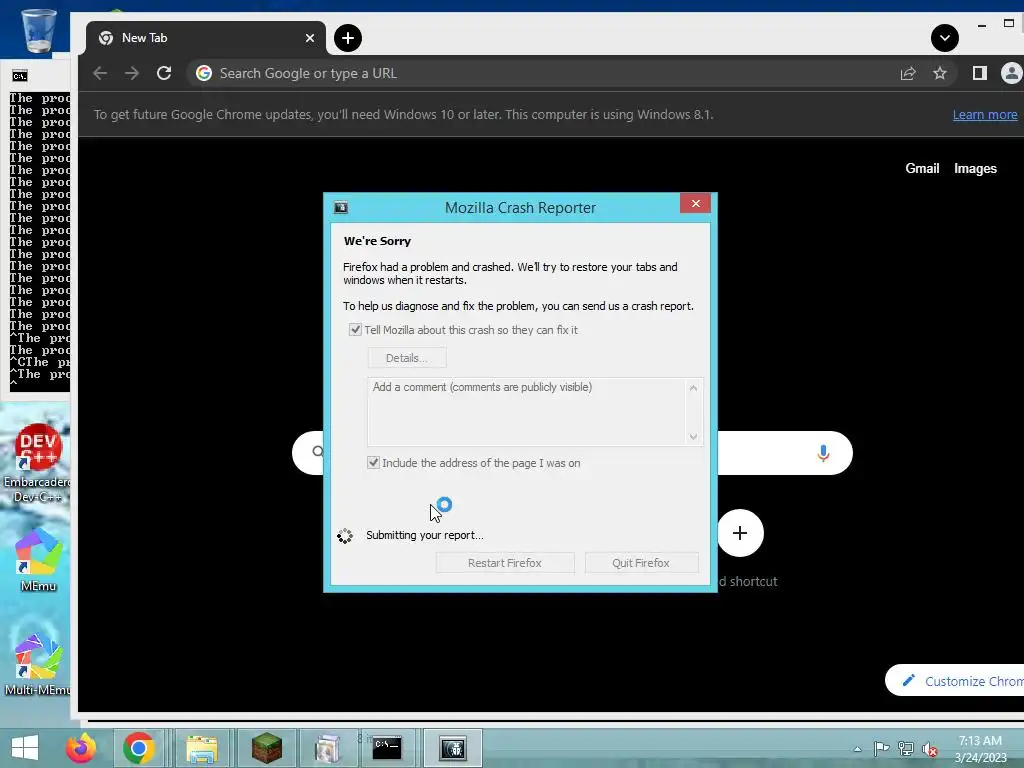Toggle Include the address of page checkbox
The width and height of the screenshot is (1024, 768).
pos(374,462)
